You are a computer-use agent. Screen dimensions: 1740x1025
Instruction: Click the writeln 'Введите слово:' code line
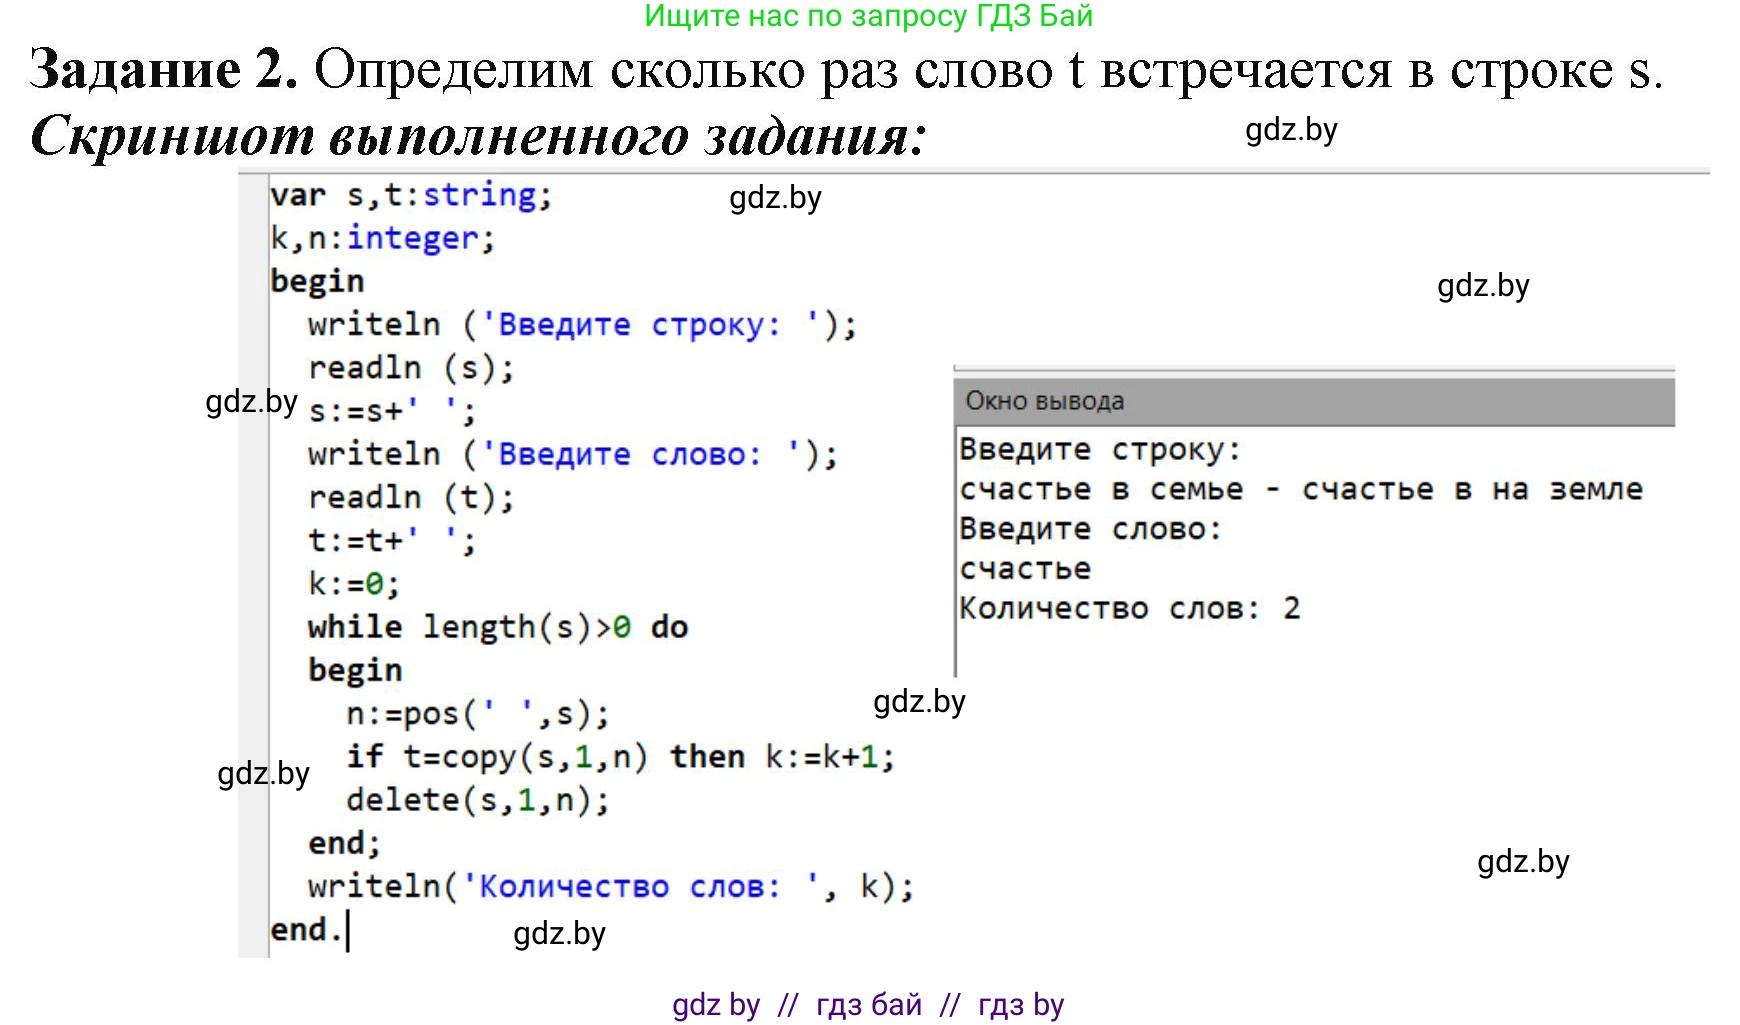coord(572,455)
